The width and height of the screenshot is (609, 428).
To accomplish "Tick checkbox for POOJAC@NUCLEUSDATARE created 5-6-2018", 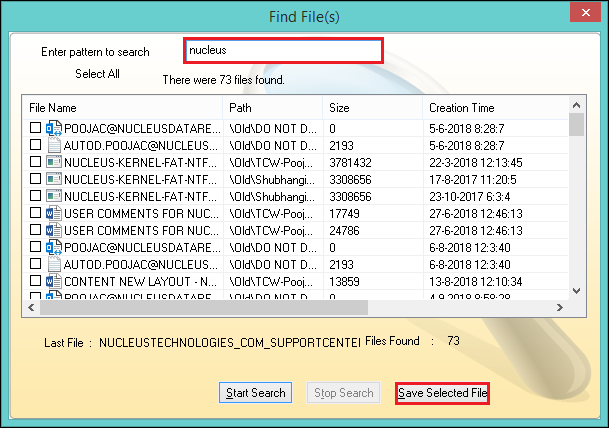I will tap(35, 127).
